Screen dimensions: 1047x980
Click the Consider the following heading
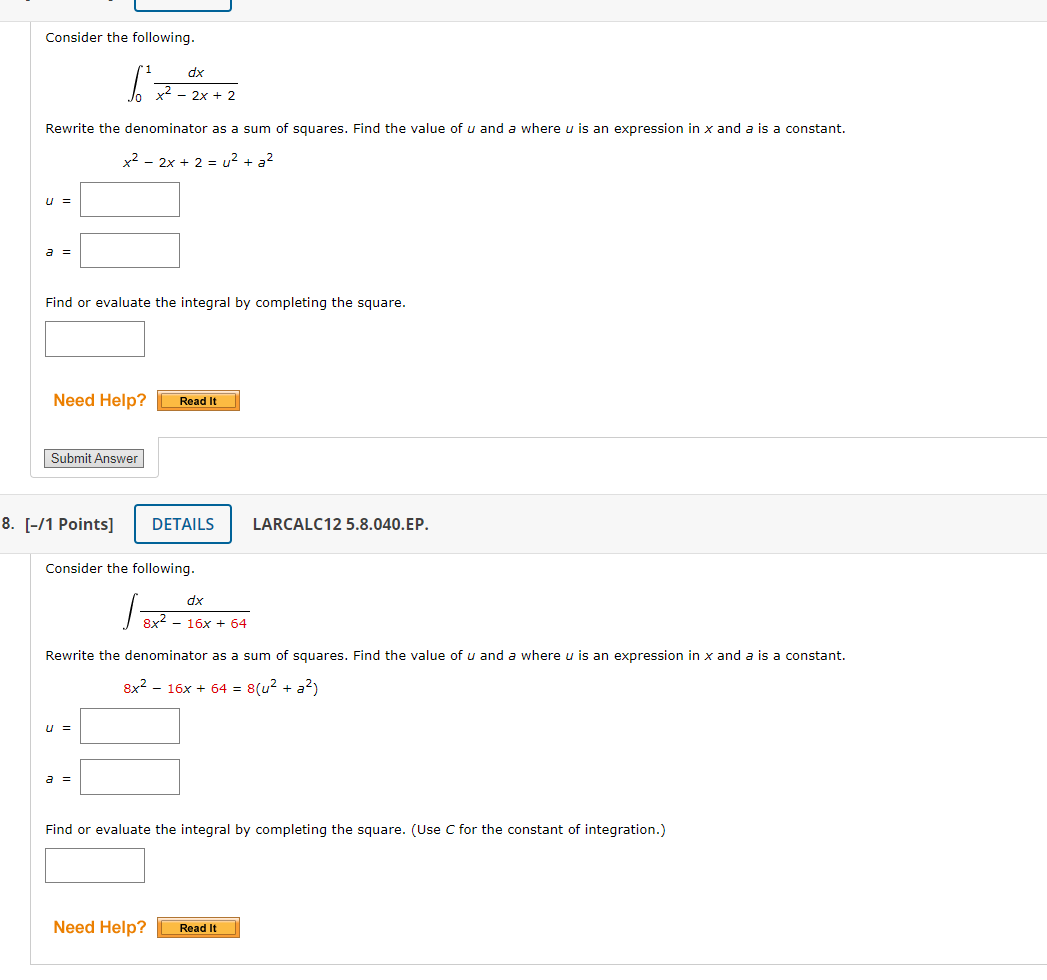(119, 37)
